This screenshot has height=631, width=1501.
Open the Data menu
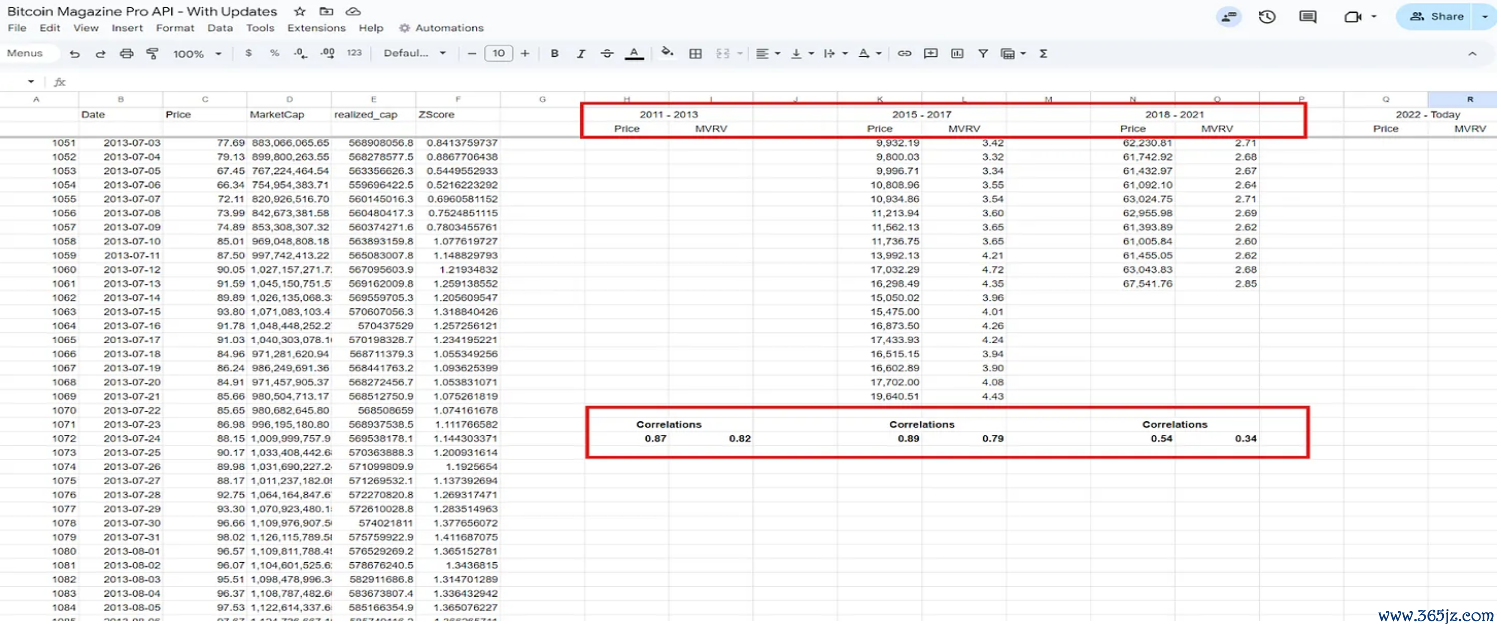220,28
